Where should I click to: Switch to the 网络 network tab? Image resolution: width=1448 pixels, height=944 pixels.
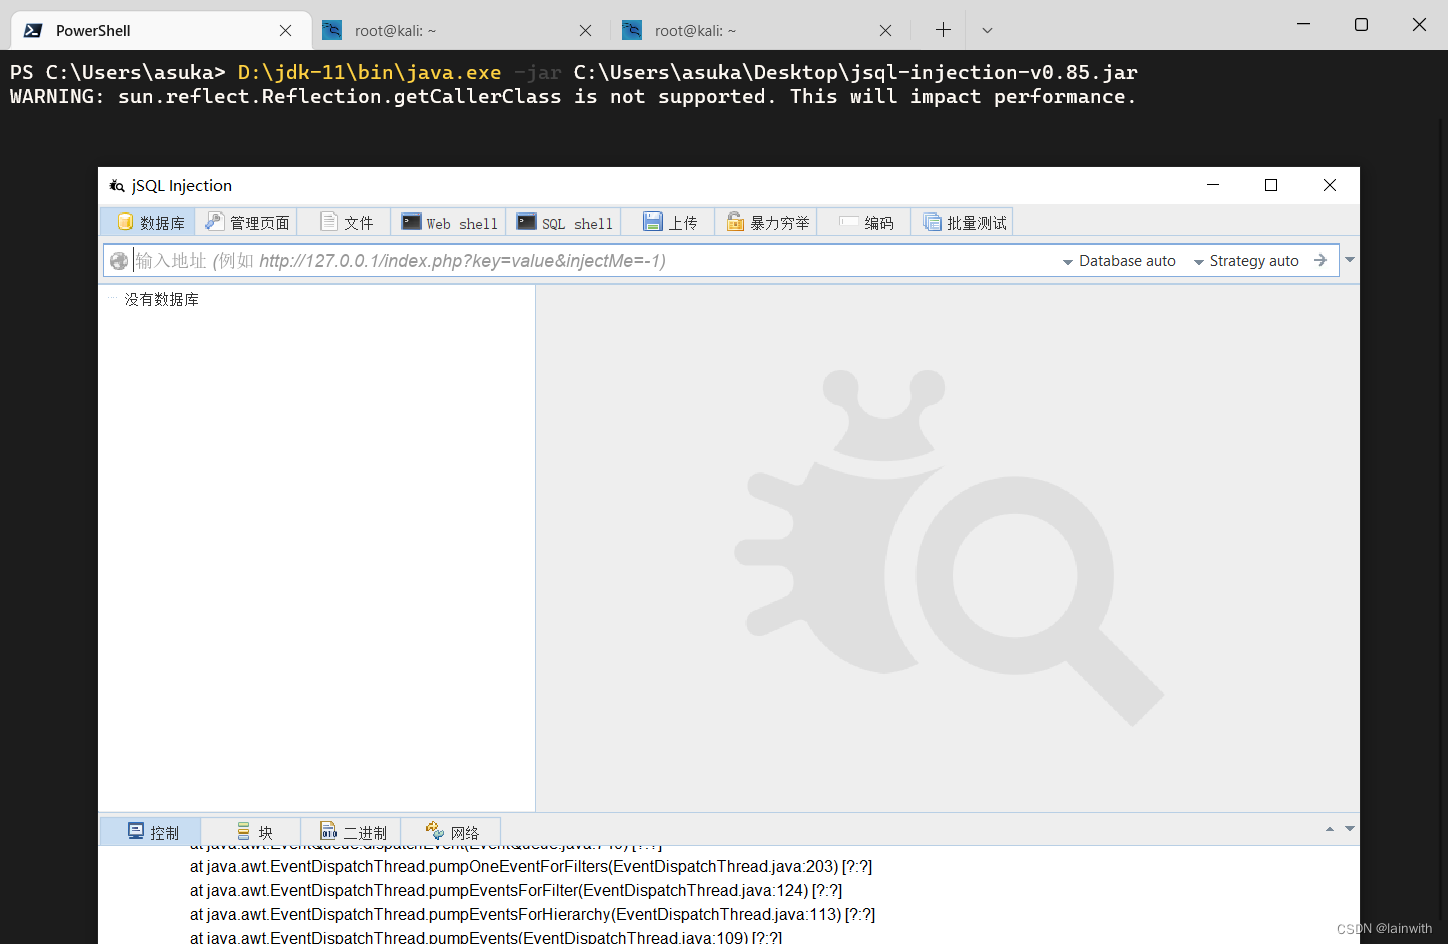click(452, 832)
